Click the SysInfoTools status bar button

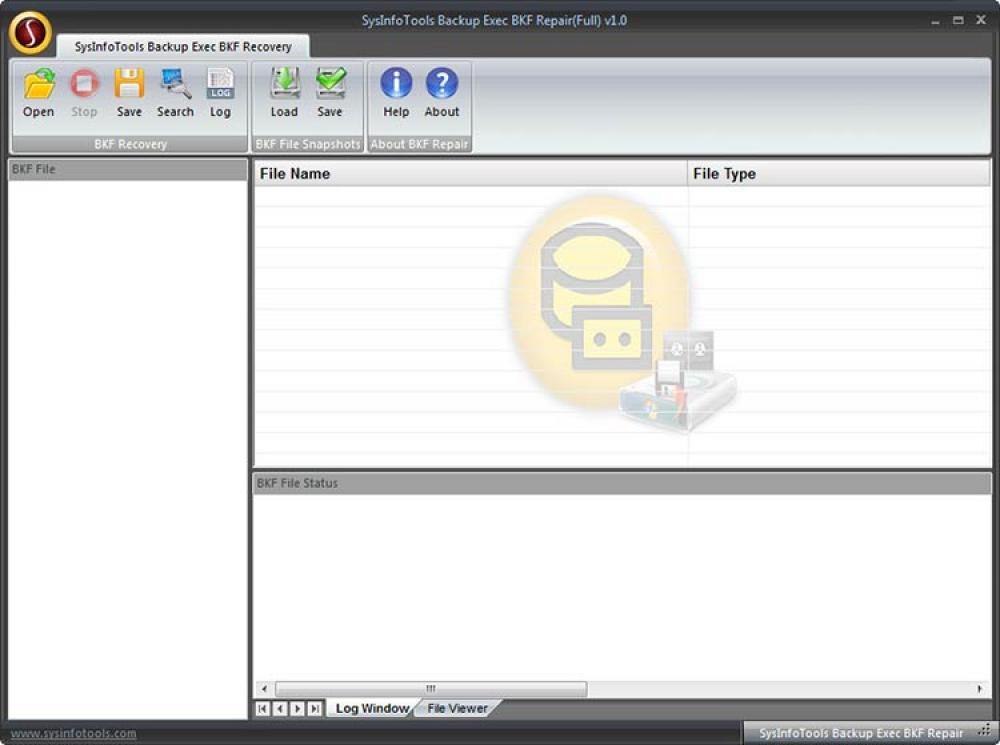[x=862, y=732]
